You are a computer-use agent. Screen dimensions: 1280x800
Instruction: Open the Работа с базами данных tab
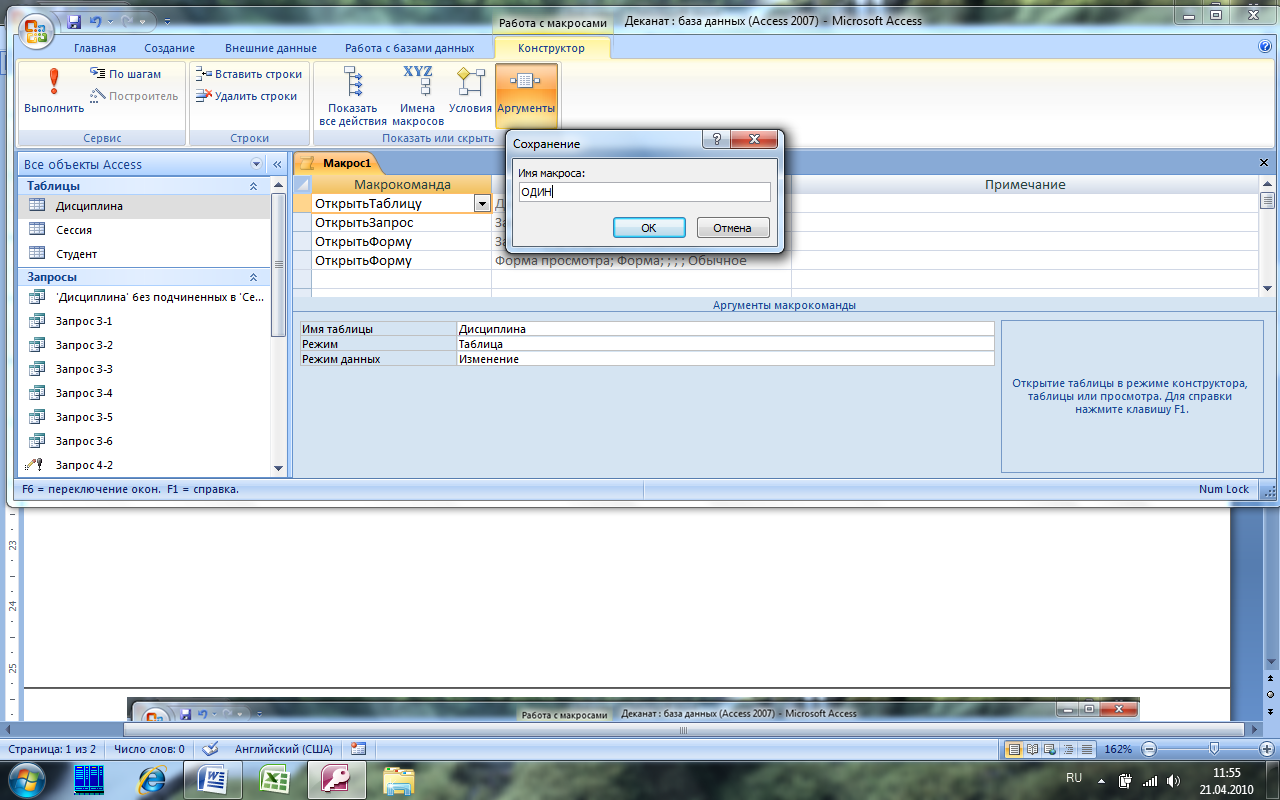pos(410,48)
